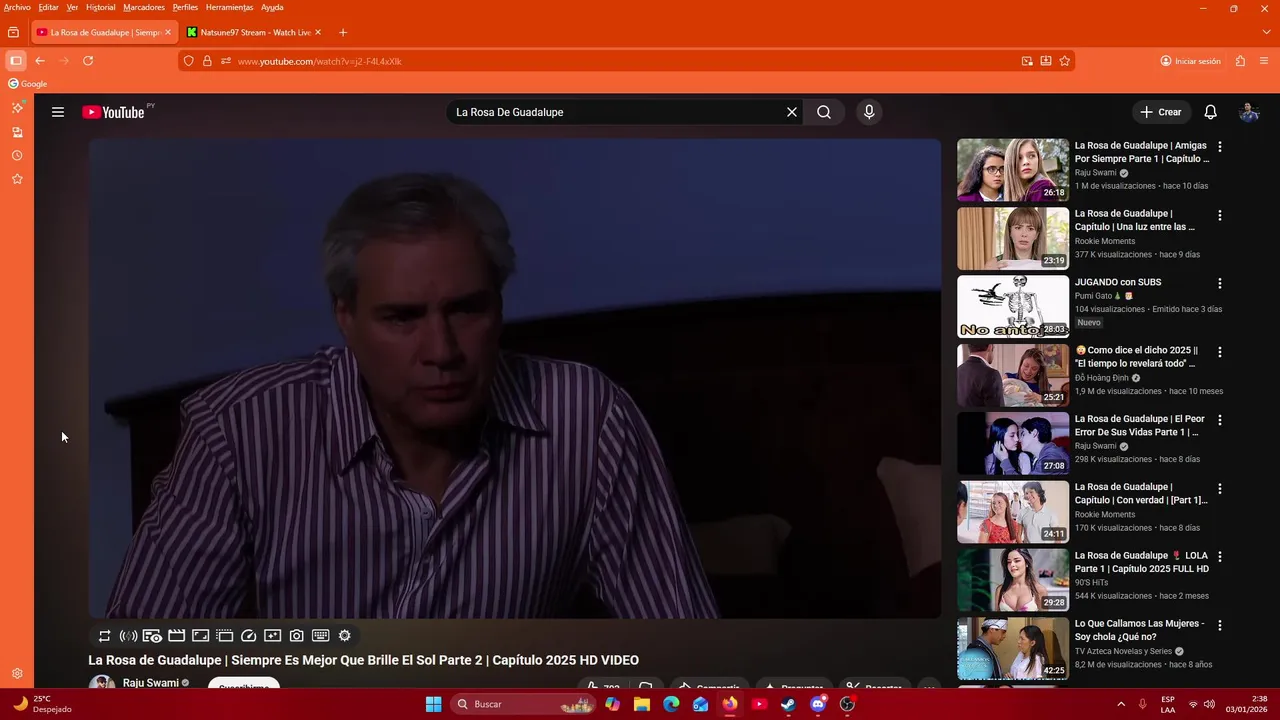
Task: Open Firefox extensions puzzle icon
Action: pyautogui.click(x=1240, y=61)
